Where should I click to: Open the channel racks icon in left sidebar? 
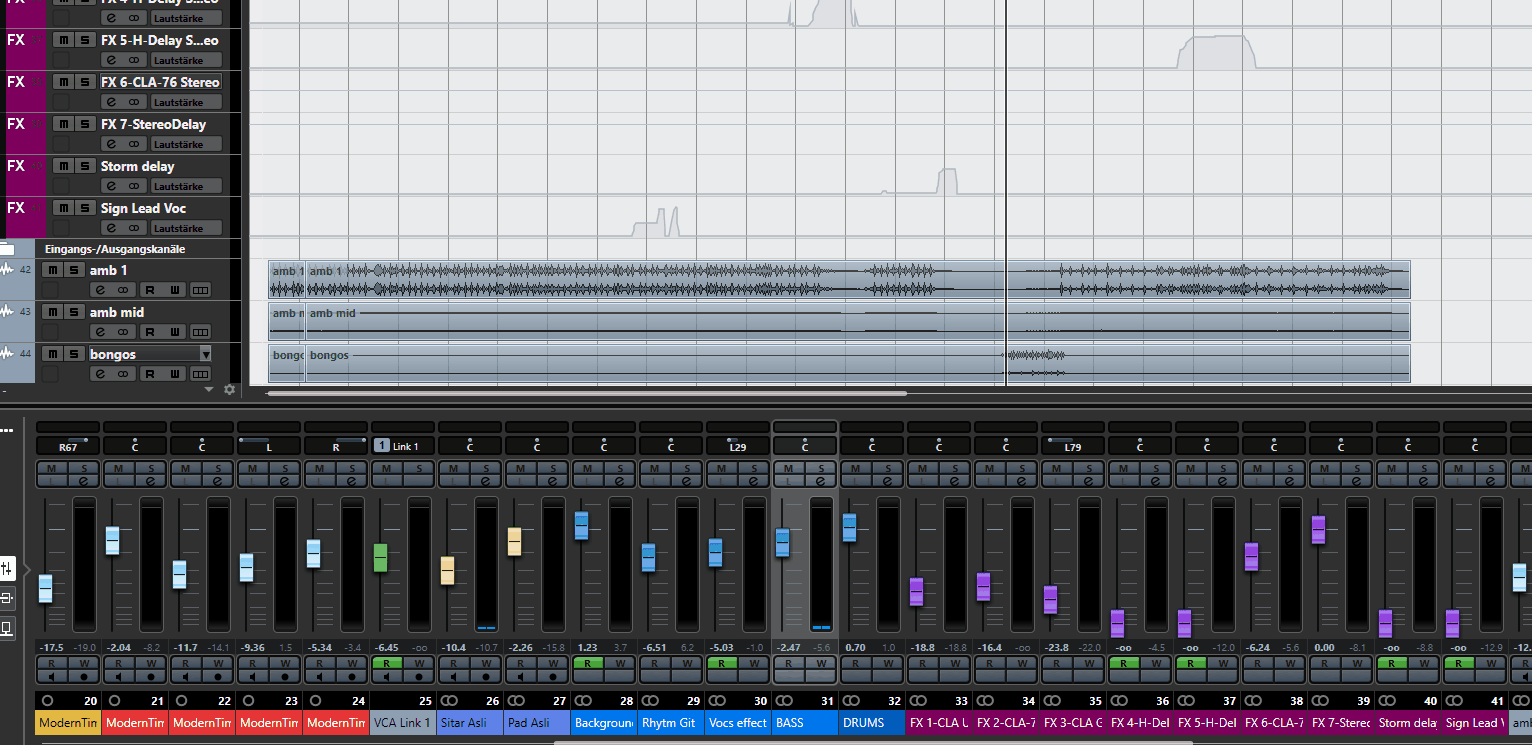coord(7,598)
